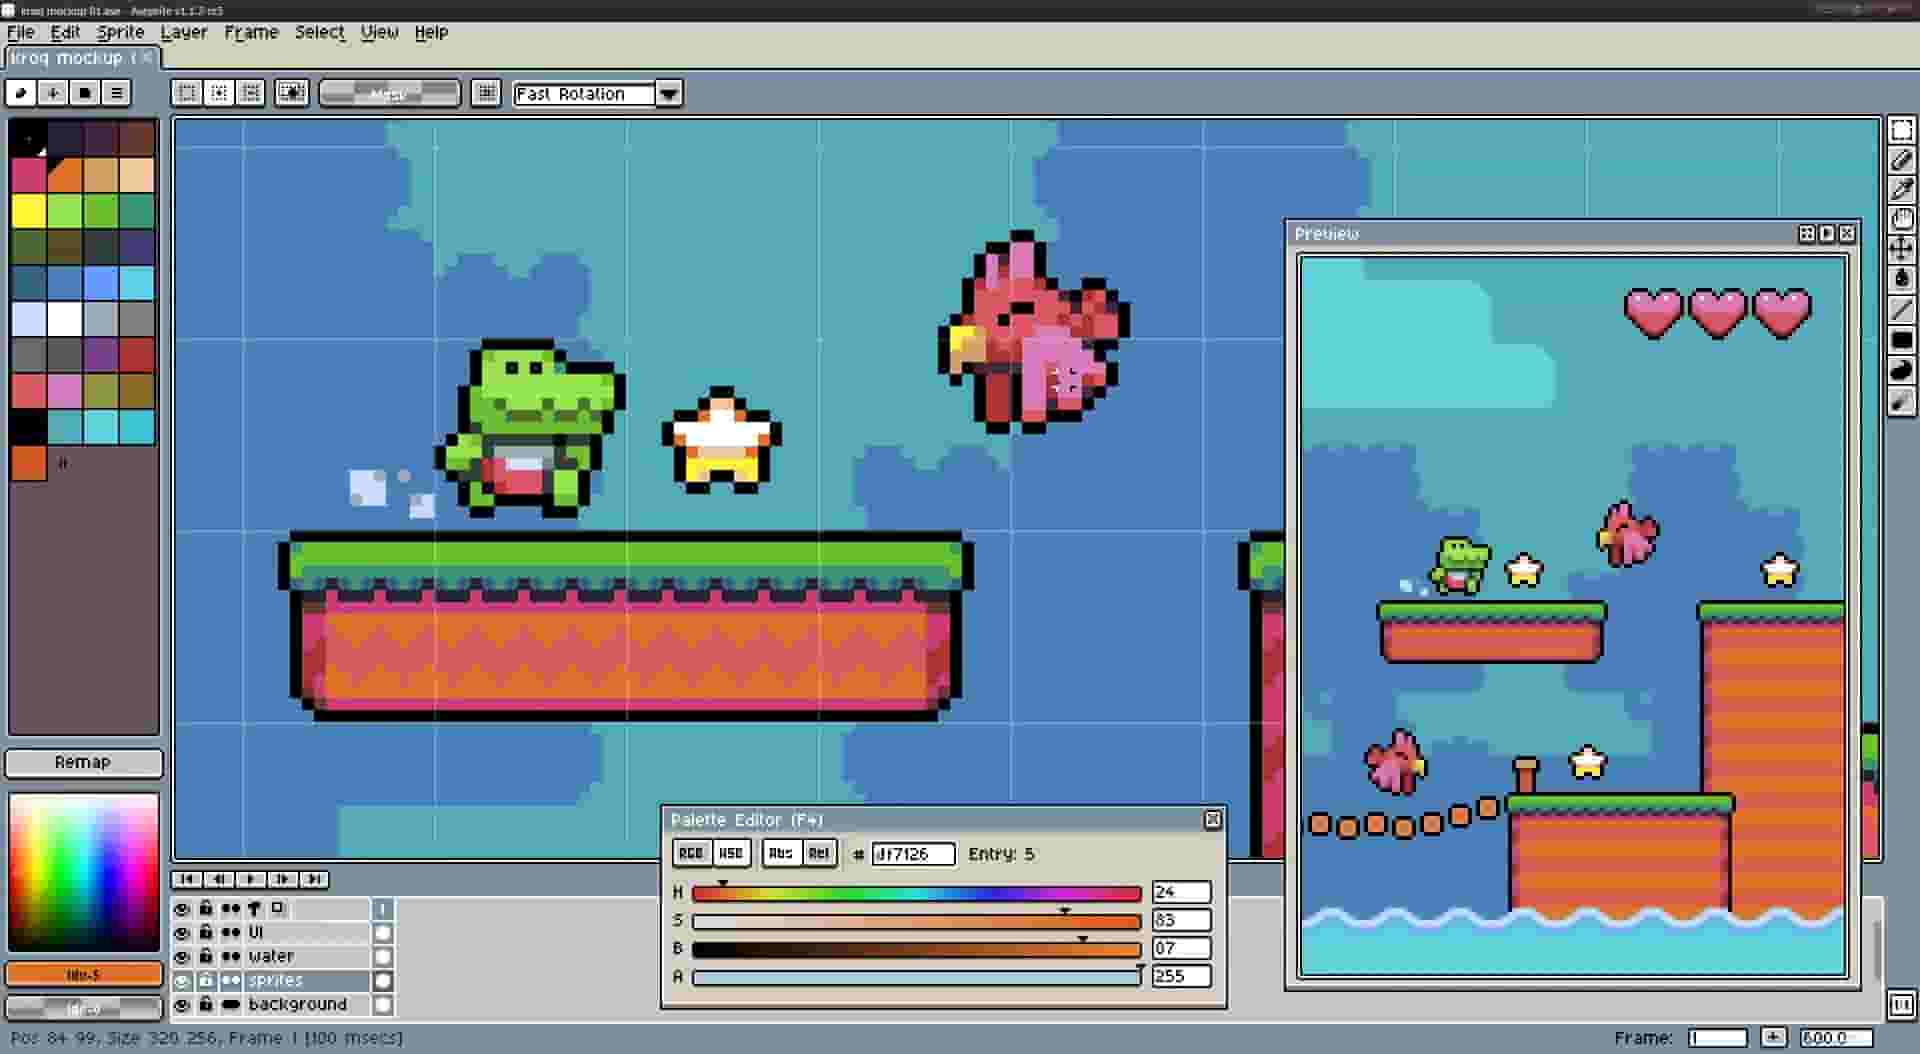The width and height of the screenshot is (1920, 1054).
Task: Lock the UI layer
Action: click(x=206, y=932)
